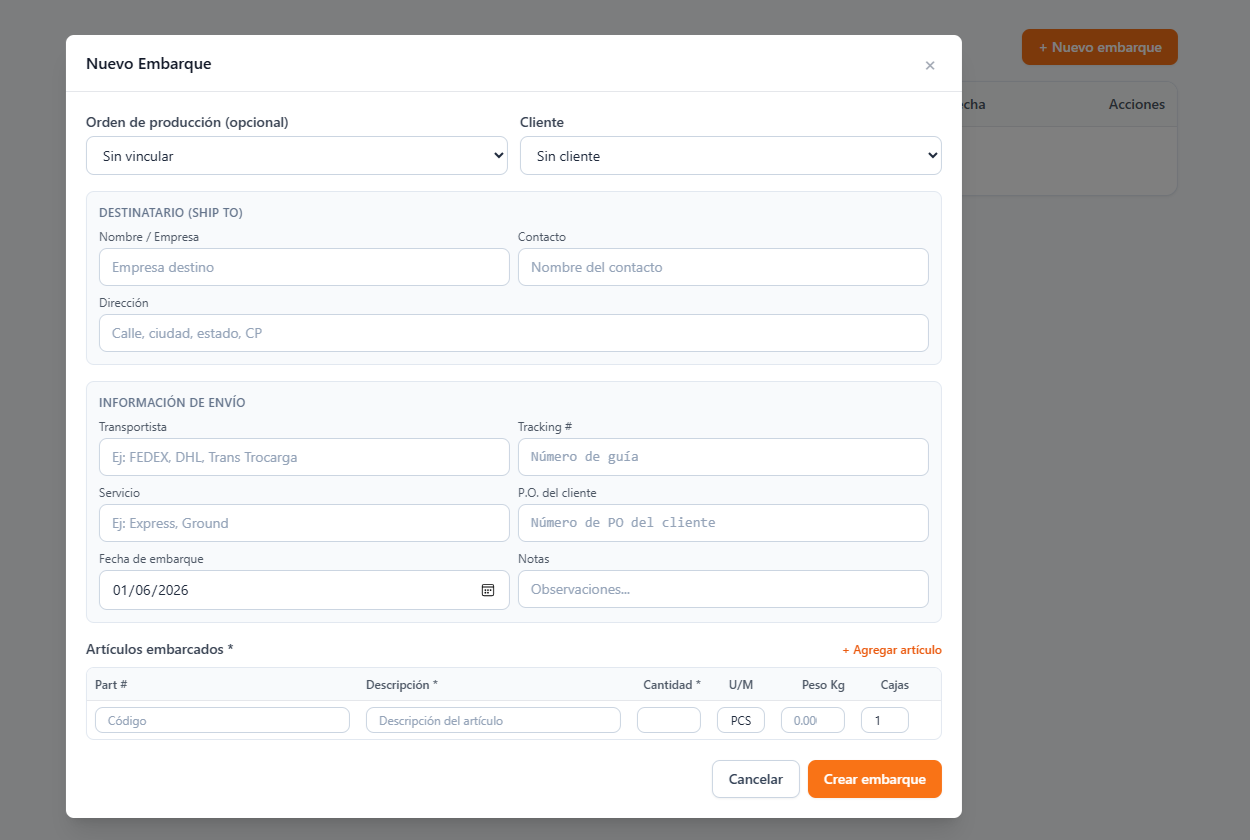Click + Nuevo embarque button in background page
The height and width of the screenshot is (840, 1250).
click(x=1100, y=47)
